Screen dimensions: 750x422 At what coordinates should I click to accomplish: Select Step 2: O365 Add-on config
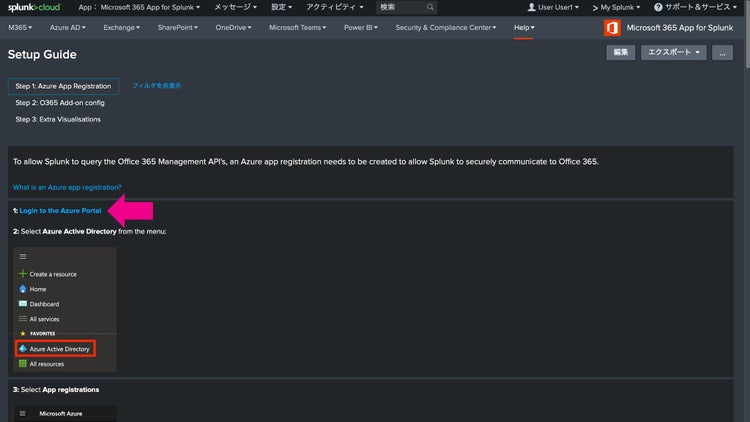point(60,103)
